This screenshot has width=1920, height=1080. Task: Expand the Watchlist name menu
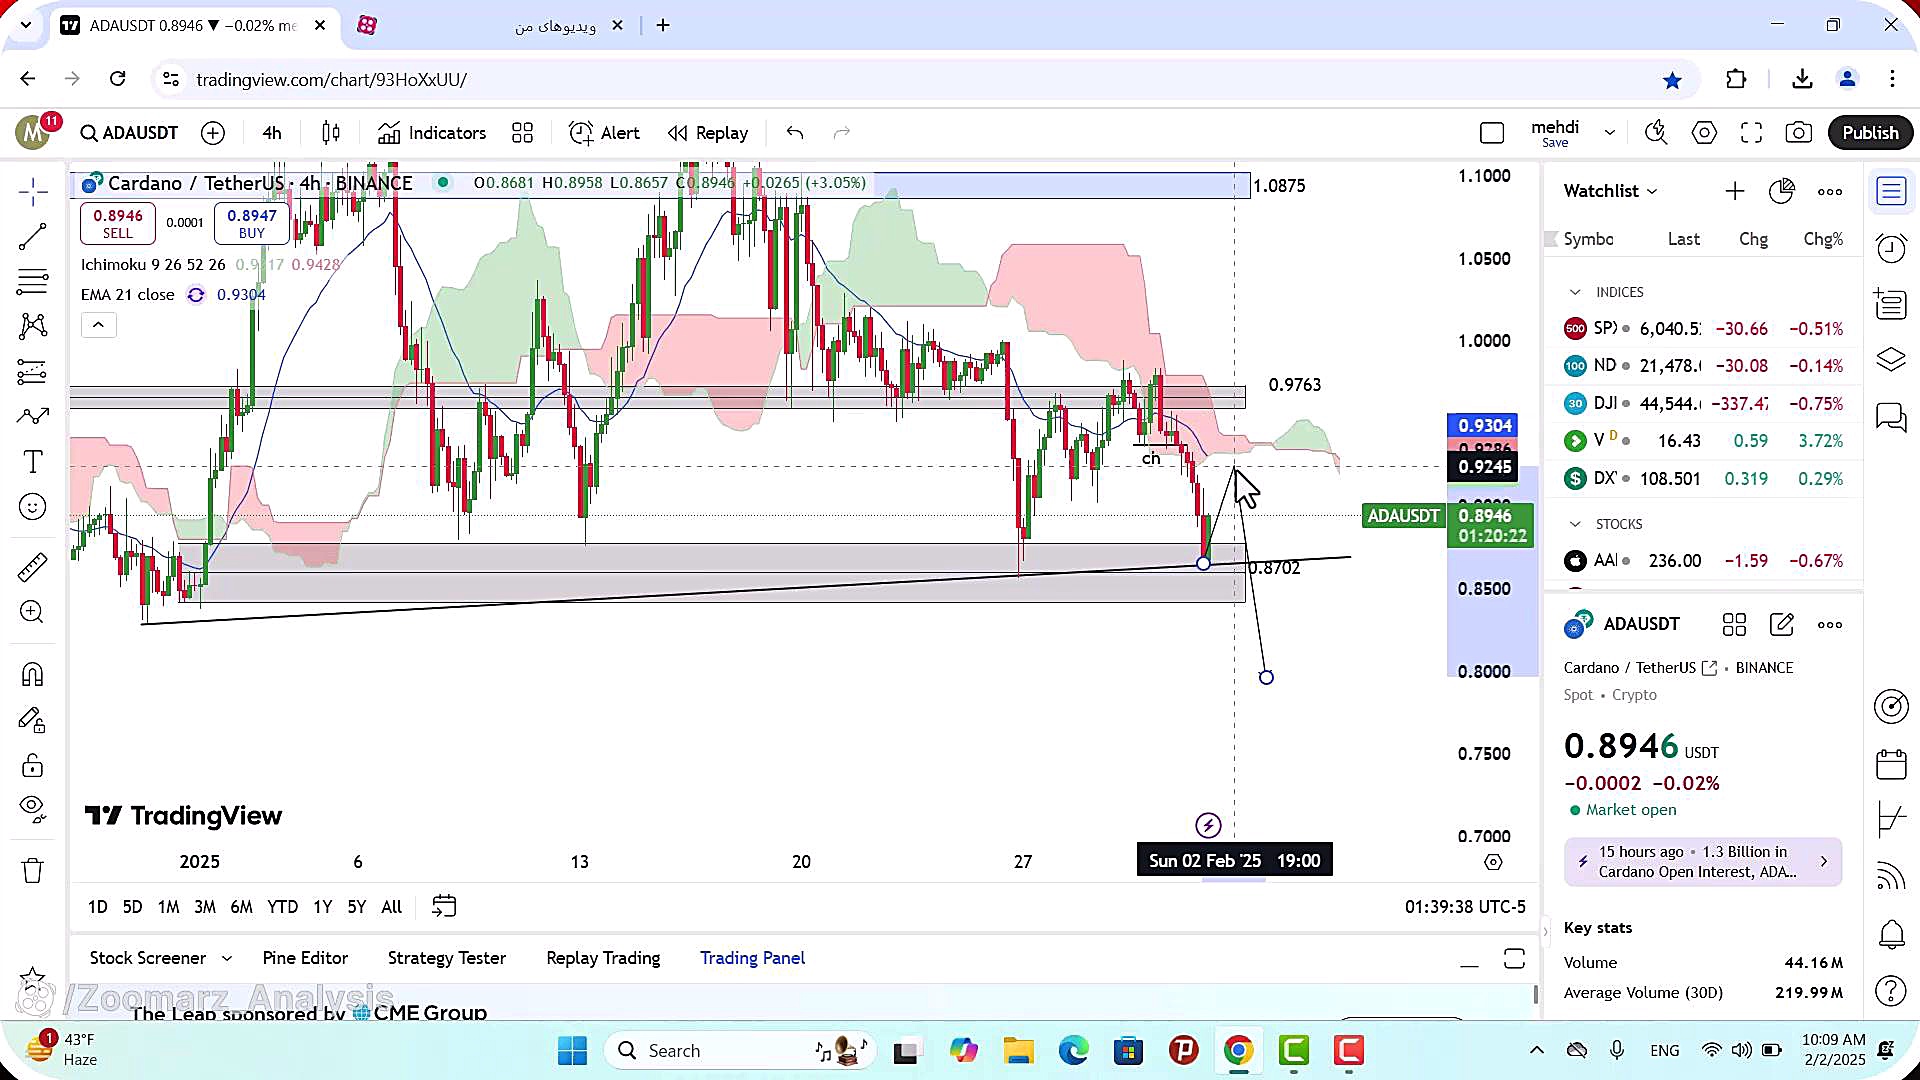click(1611, 191)
